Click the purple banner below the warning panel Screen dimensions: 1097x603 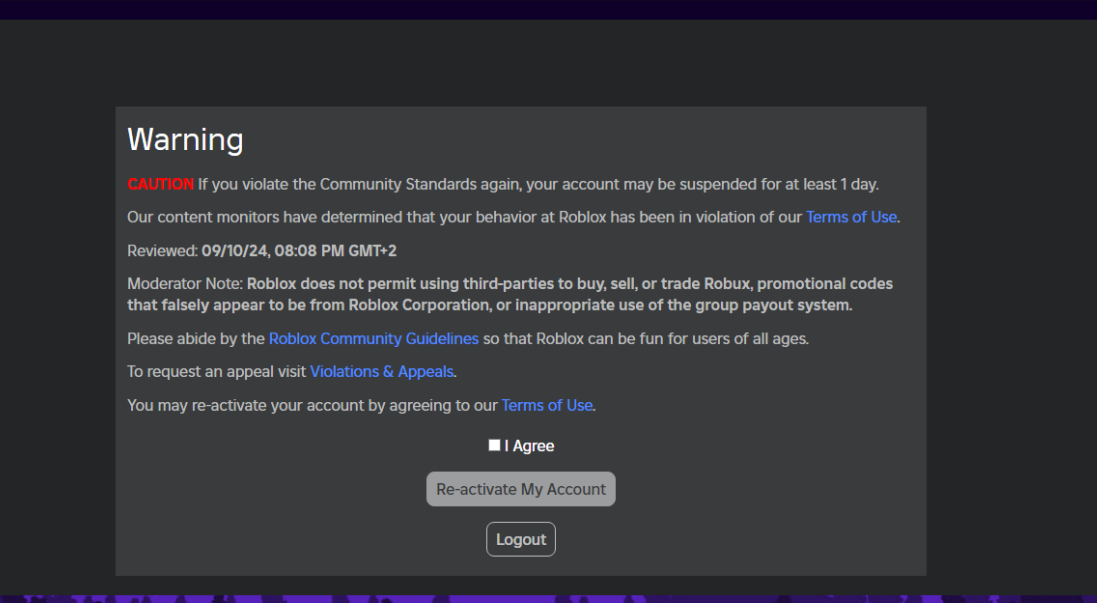548,599
